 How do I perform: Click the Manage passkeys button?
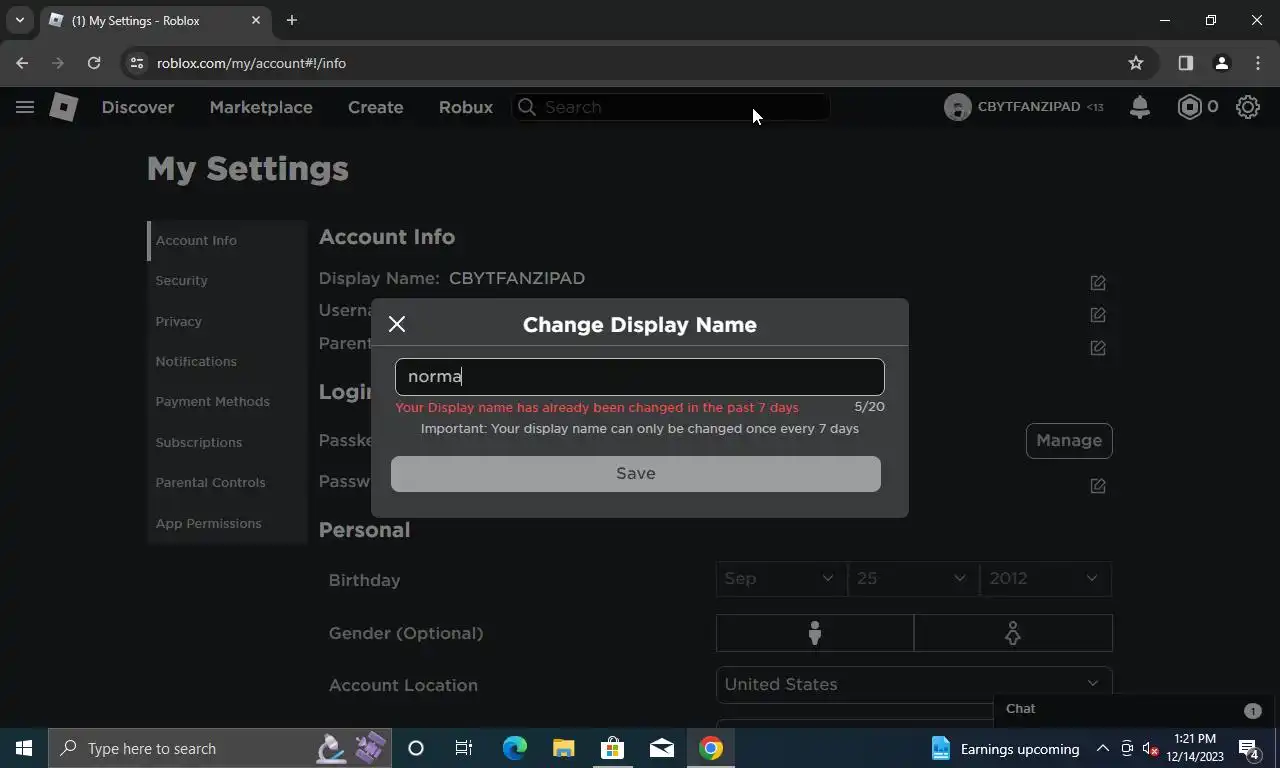[x=1069, y=441]
